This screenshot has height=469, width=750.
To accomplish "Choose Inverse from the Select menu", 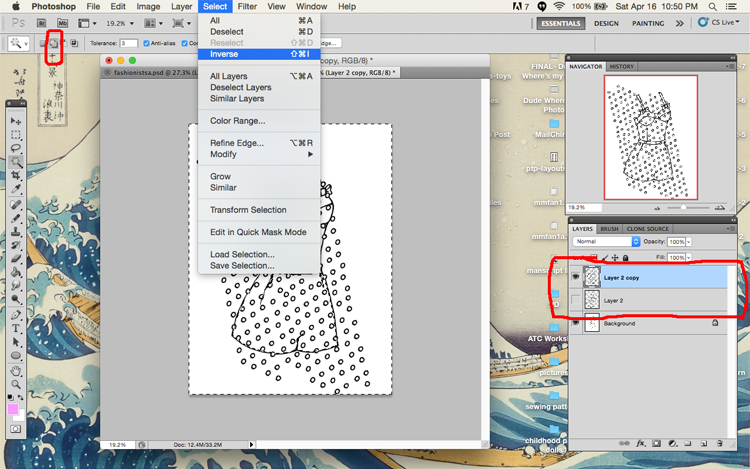I will point(259,54).
